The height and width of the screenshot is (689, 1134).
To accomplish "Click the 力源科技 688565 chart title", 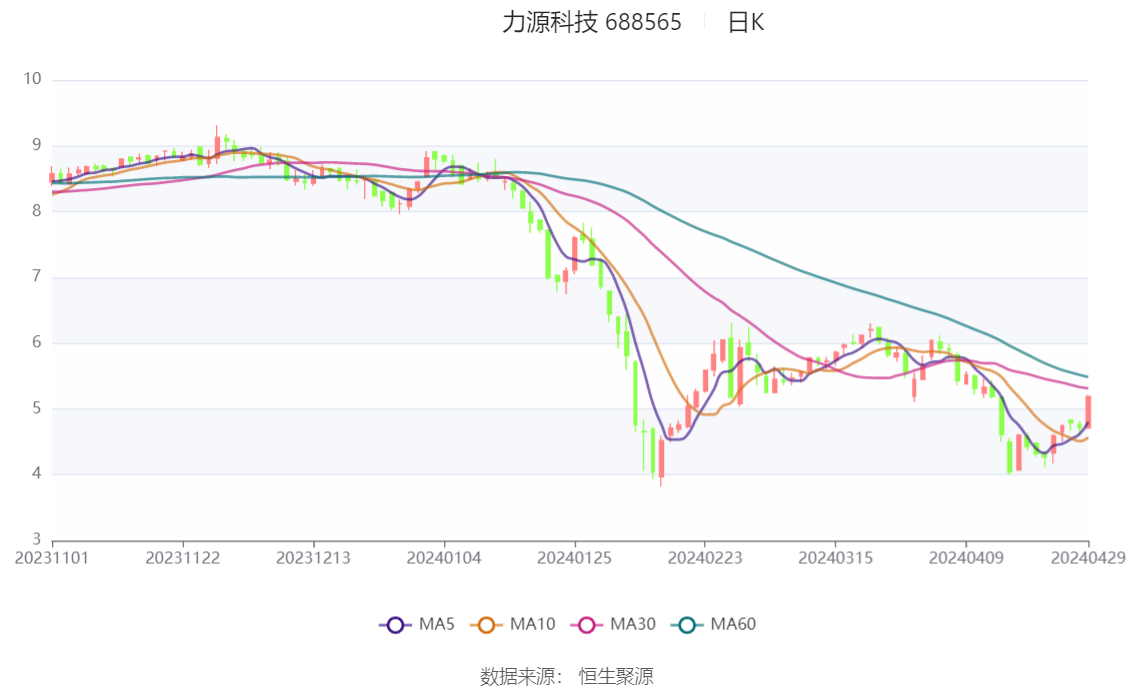I will 592,22.
